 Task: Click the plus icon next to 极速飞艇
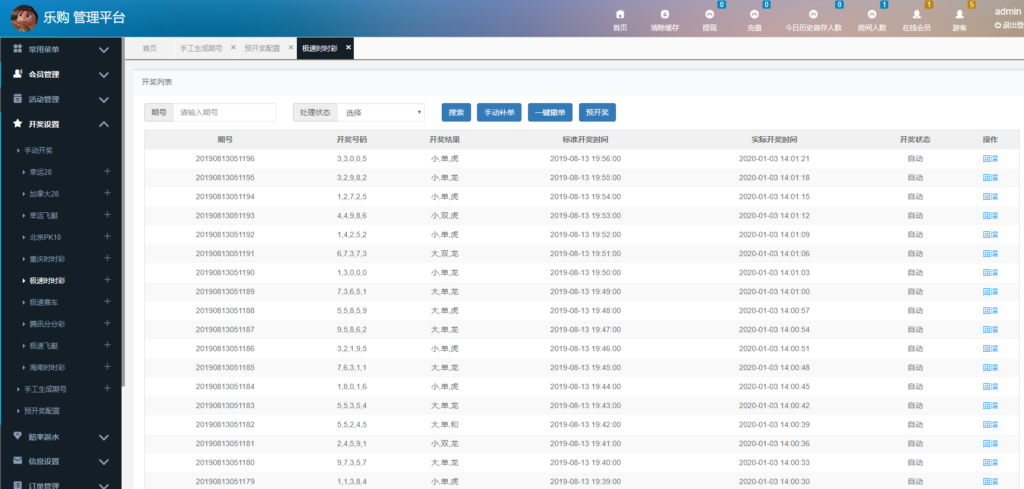pos(107,345)
